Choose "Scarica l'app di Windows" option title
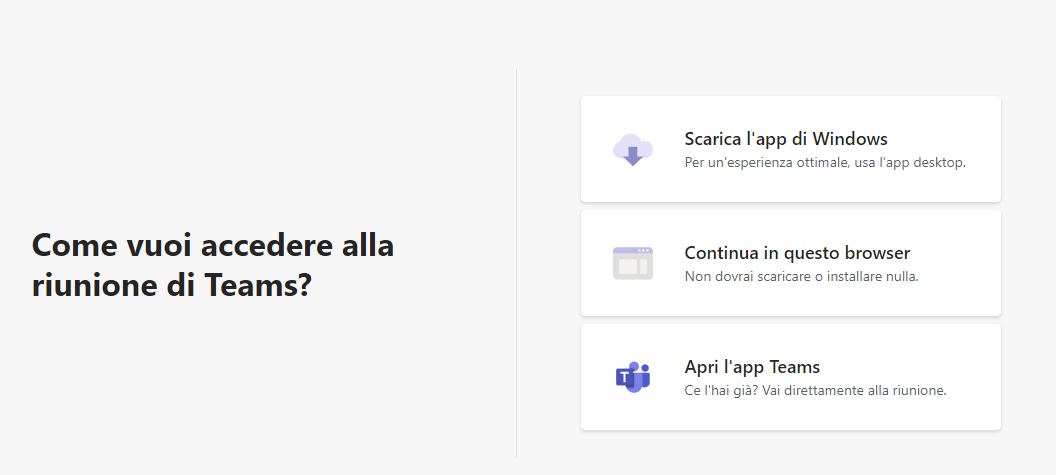 pyautogui.click(x=786, y=139)
